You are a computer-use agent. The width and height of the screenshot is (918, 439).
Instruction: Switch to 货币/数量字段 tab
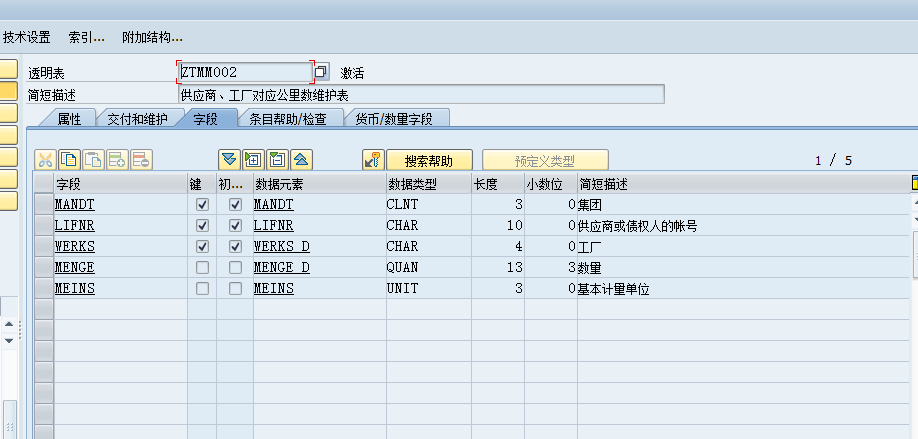coord(394,119)
